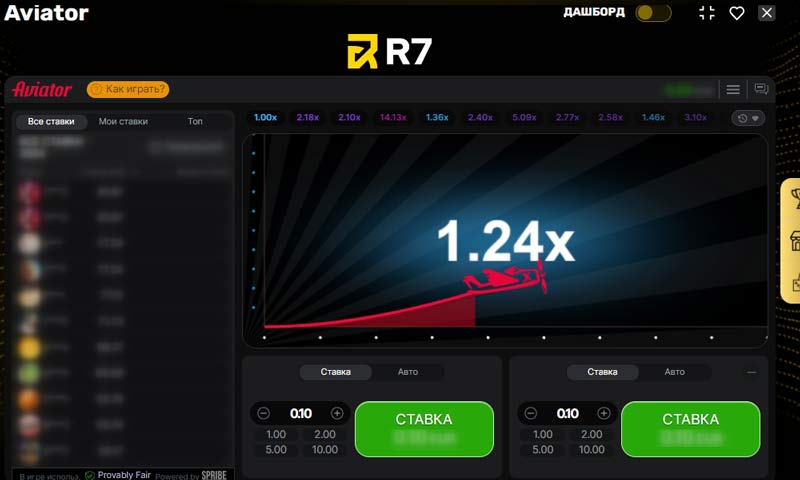Image resolution: width=800 pixels, height=480 pixels.
Task: Click the minus icon in left bet panel
Action: click(264, 414)
